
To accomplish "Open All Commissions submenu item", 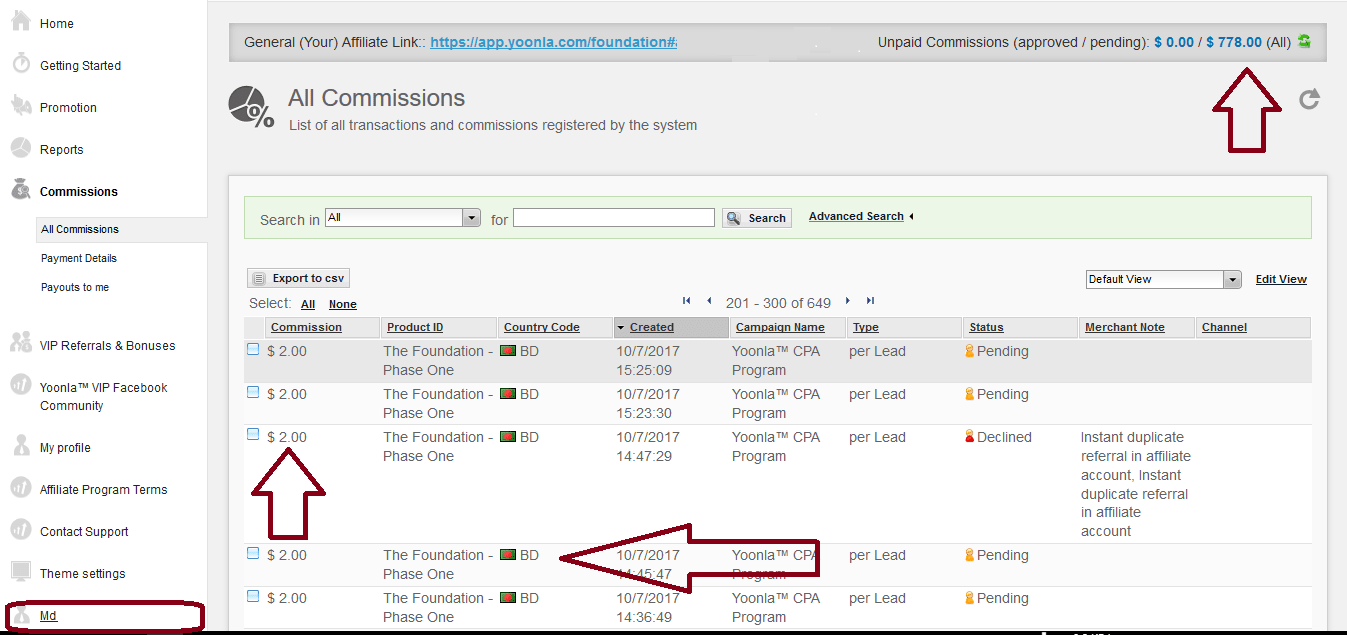I will (80, 229).
